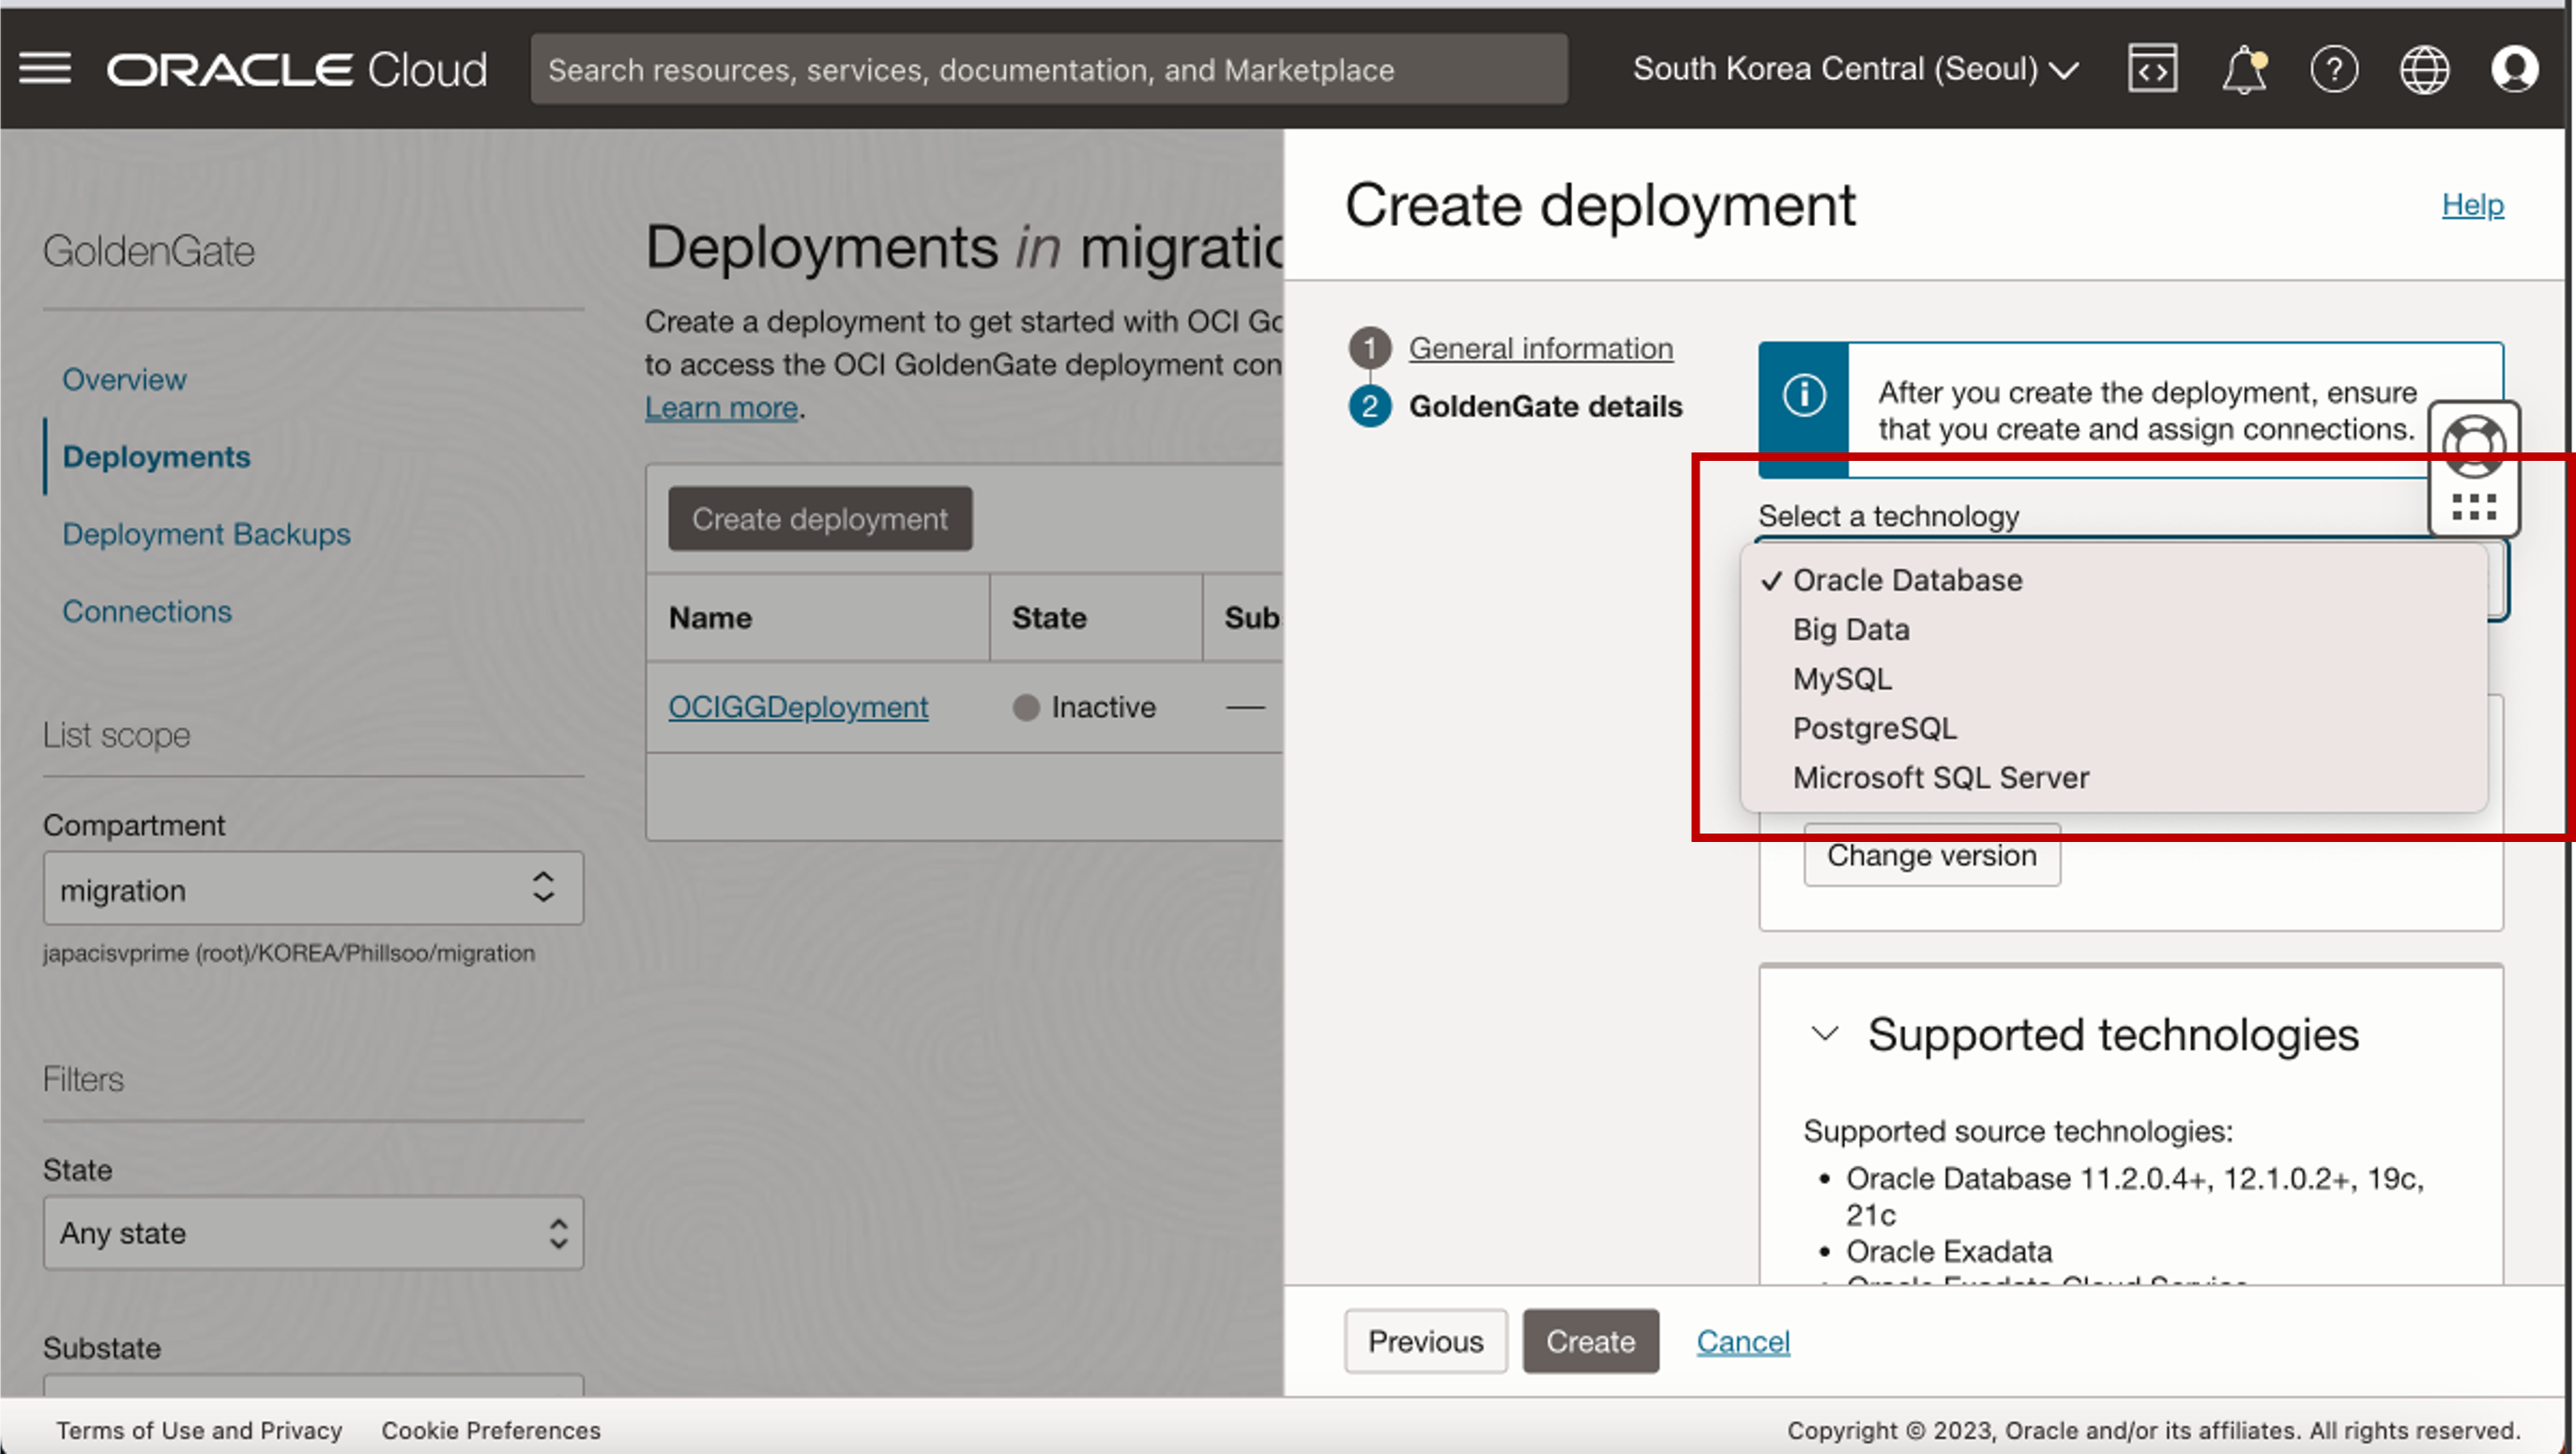
Task: Open Terms of Use and Privacy
Action: (x=199, y=1430)
